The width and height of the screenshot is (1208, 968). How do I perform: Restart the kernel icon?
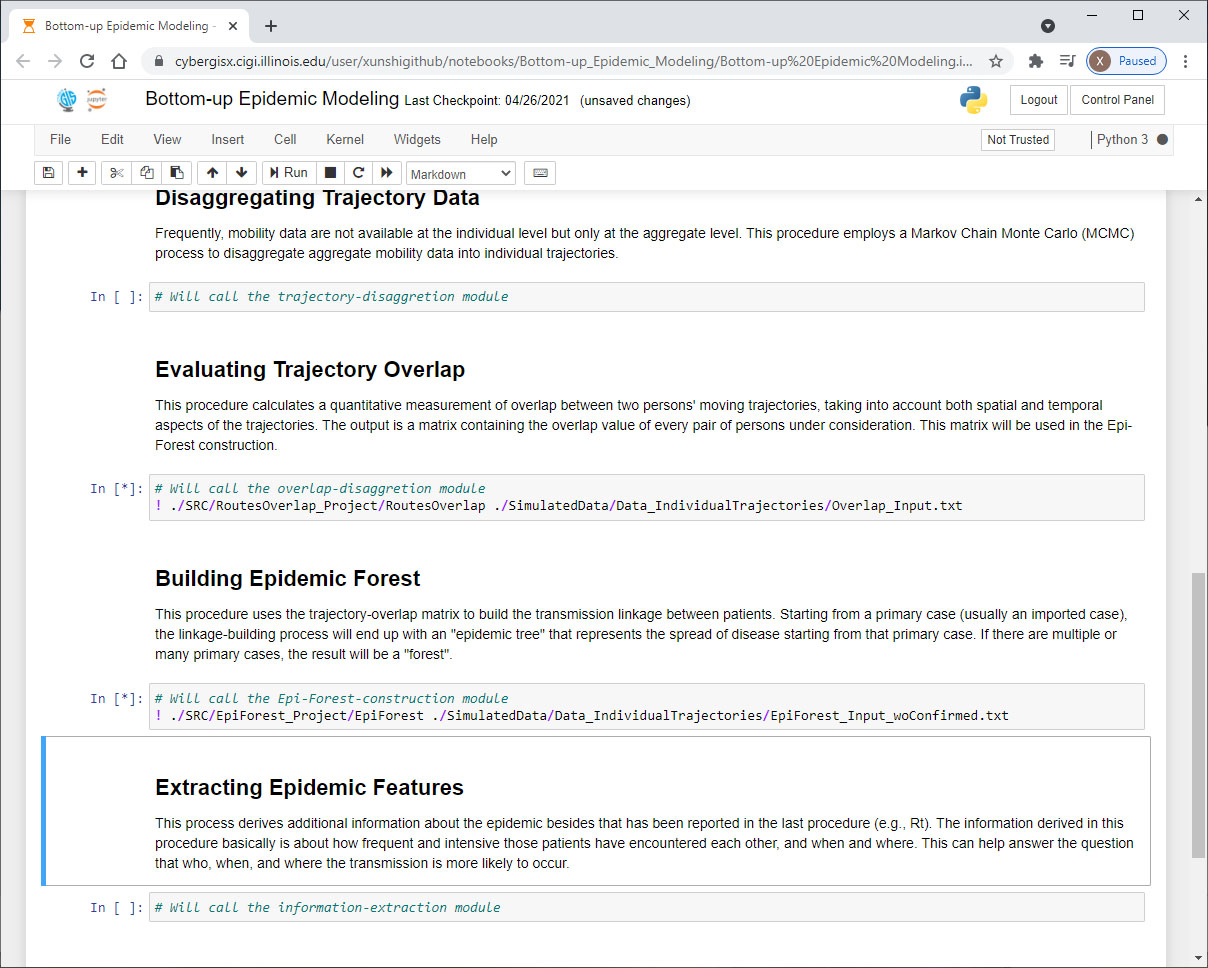click(x=358, y=173)
